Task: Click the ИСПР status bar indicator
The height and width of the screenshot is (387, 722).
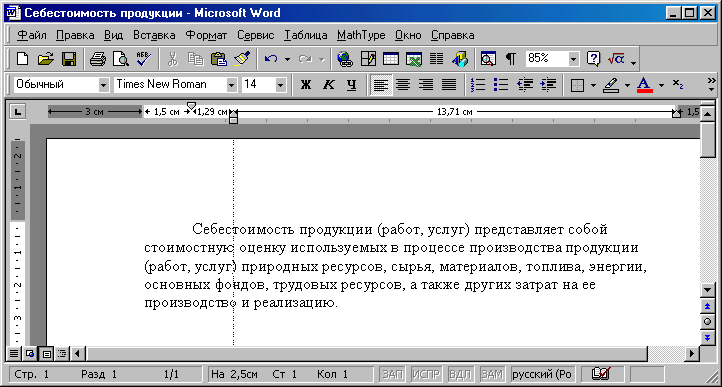Action: tap(426, 374)
